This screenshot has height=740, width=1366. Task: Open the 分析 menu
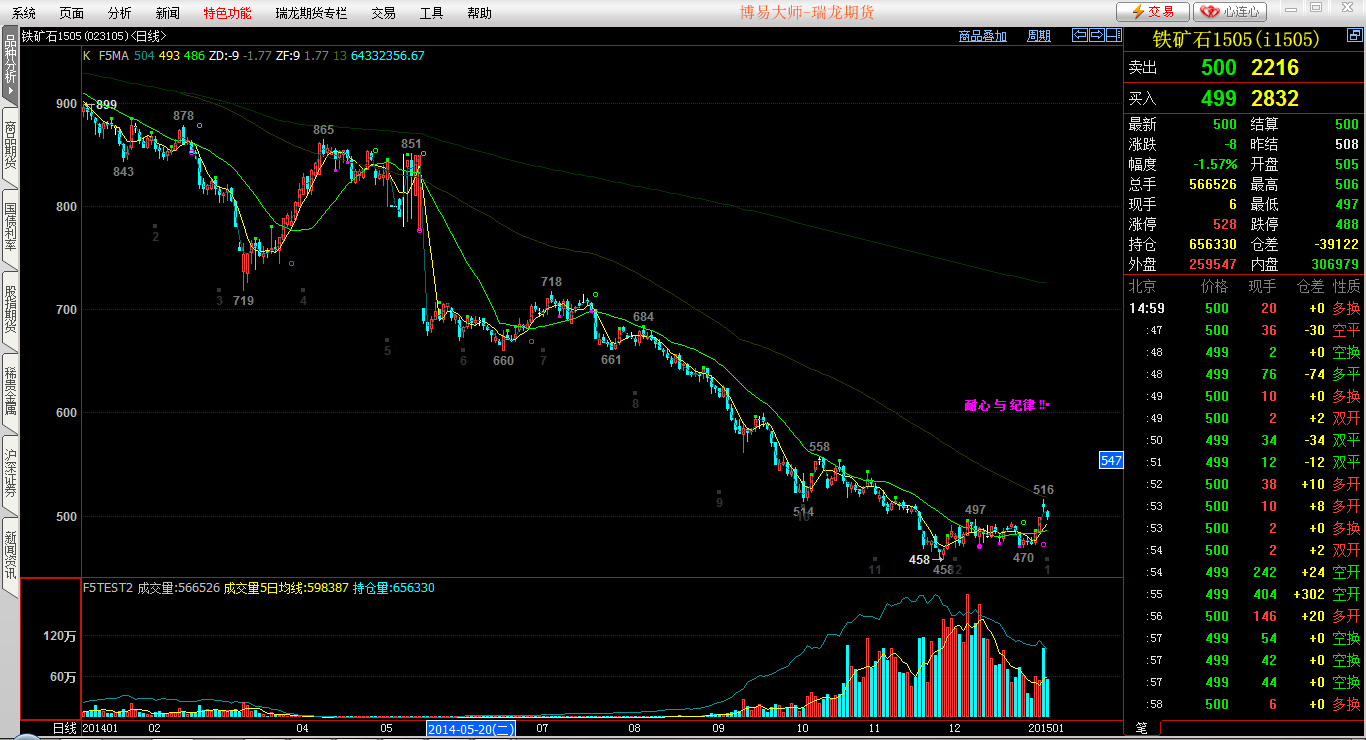tap(119, 13)
